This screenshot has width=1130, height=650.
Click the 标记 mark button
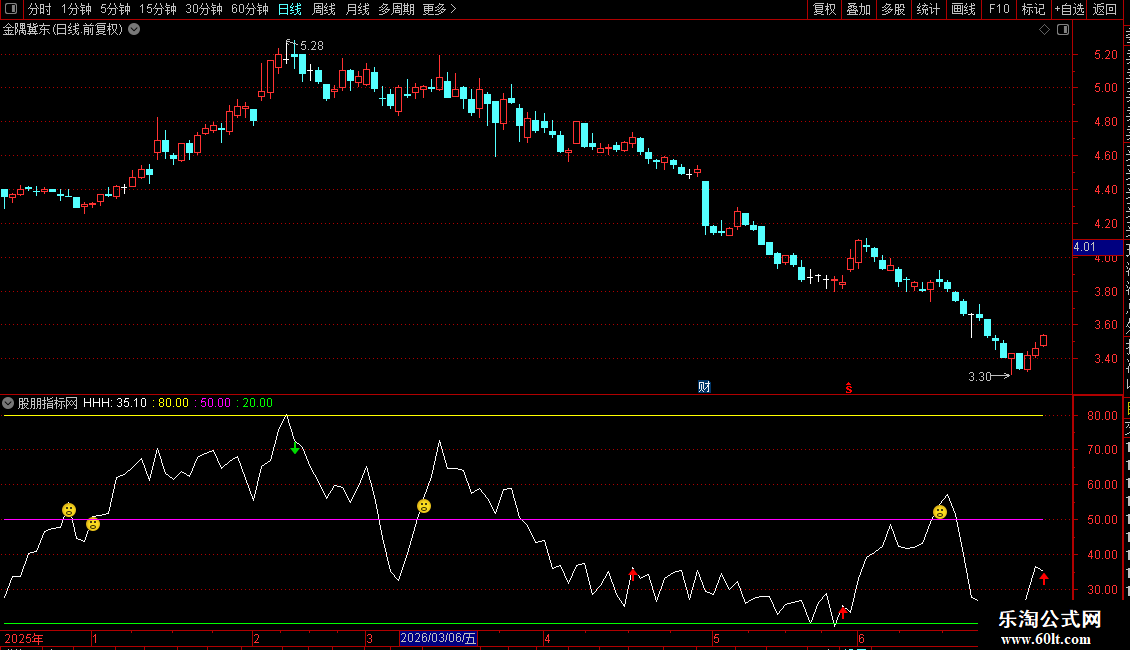1033,9
